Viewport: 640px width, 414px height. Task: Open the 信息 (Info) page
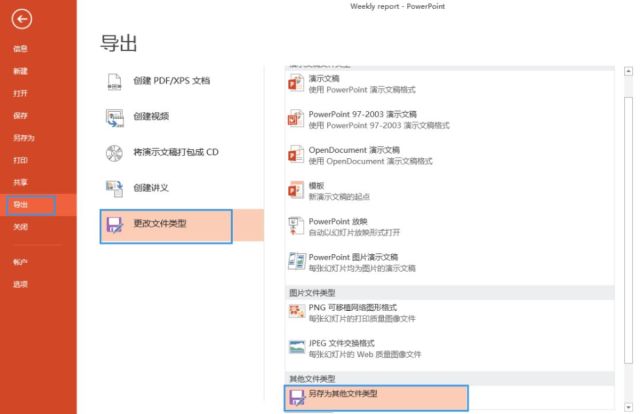[20, 49]
